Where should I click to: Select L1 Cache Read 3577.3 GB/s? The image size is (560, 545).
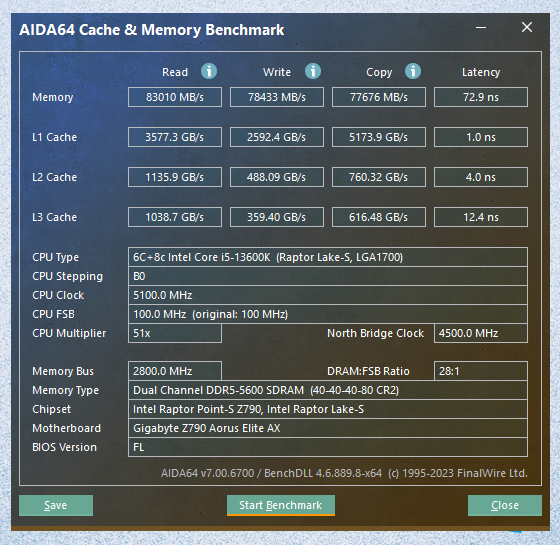pos(175,137)
